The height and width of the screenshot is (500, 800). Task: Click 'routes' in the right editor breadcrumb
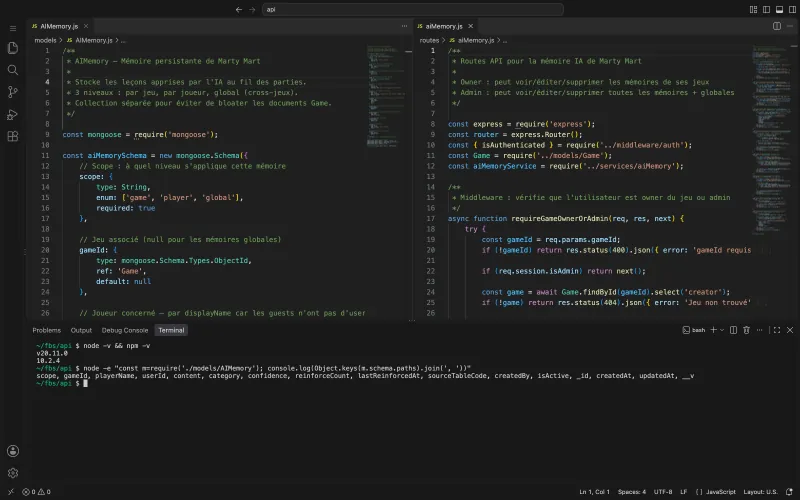click(429, 40)
